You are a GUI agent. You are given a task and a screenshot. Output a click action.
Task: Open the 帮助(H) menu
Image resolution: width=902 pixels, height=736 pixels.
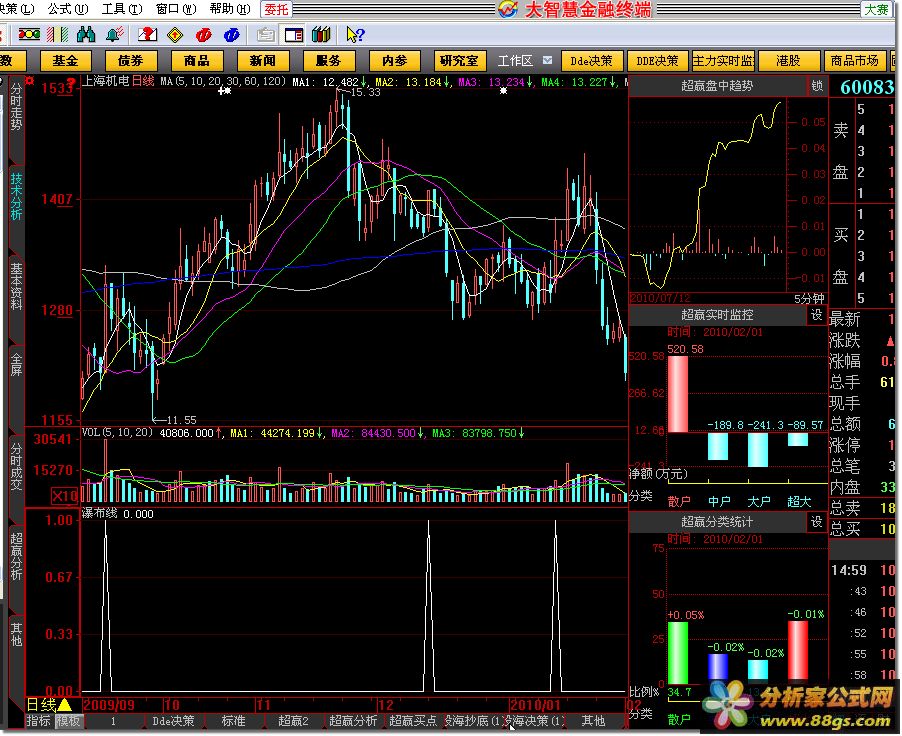230,9
